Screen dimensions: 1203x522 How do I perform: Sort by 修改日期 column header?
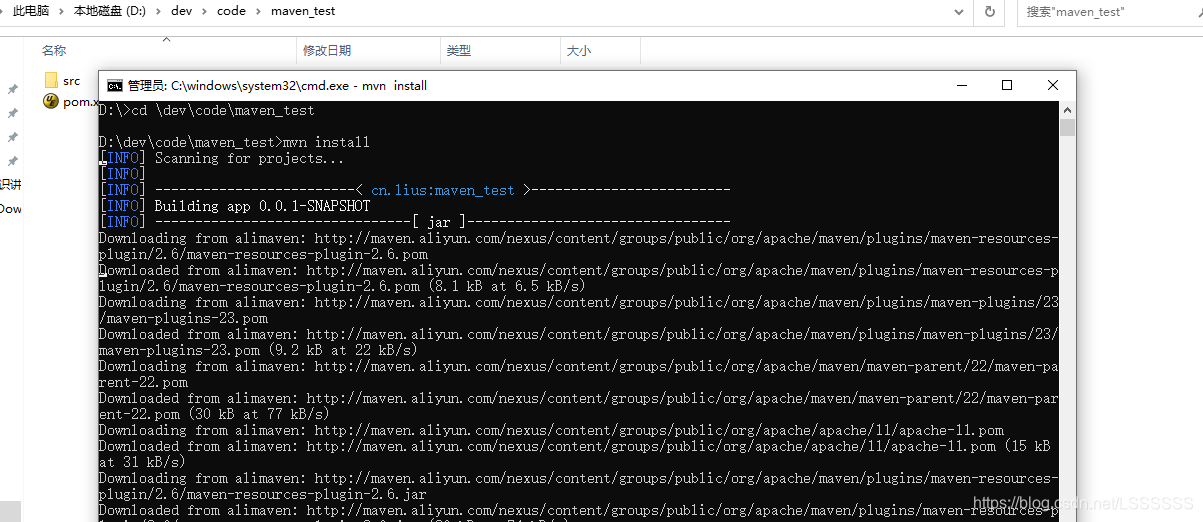(327, 51)
